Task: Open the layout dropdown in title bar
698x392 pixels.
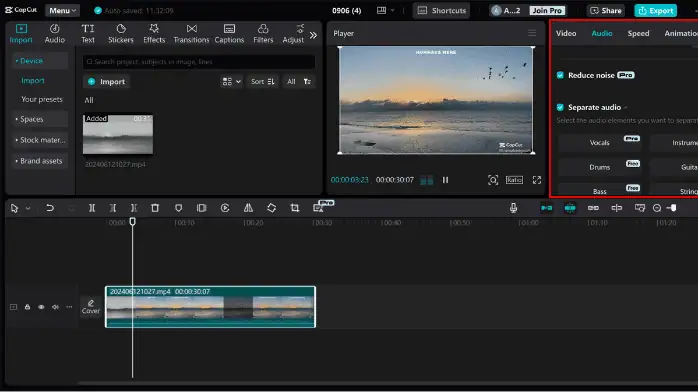Action: click(x=386, y=10)
